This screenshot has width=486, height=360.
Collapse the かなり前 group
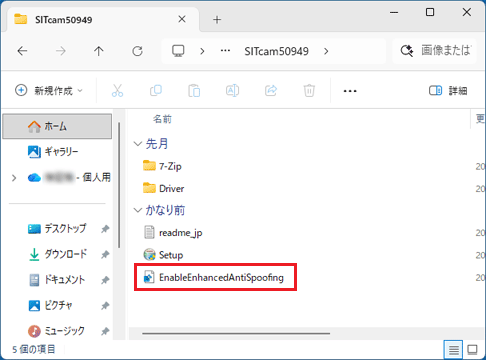[138, 210]
